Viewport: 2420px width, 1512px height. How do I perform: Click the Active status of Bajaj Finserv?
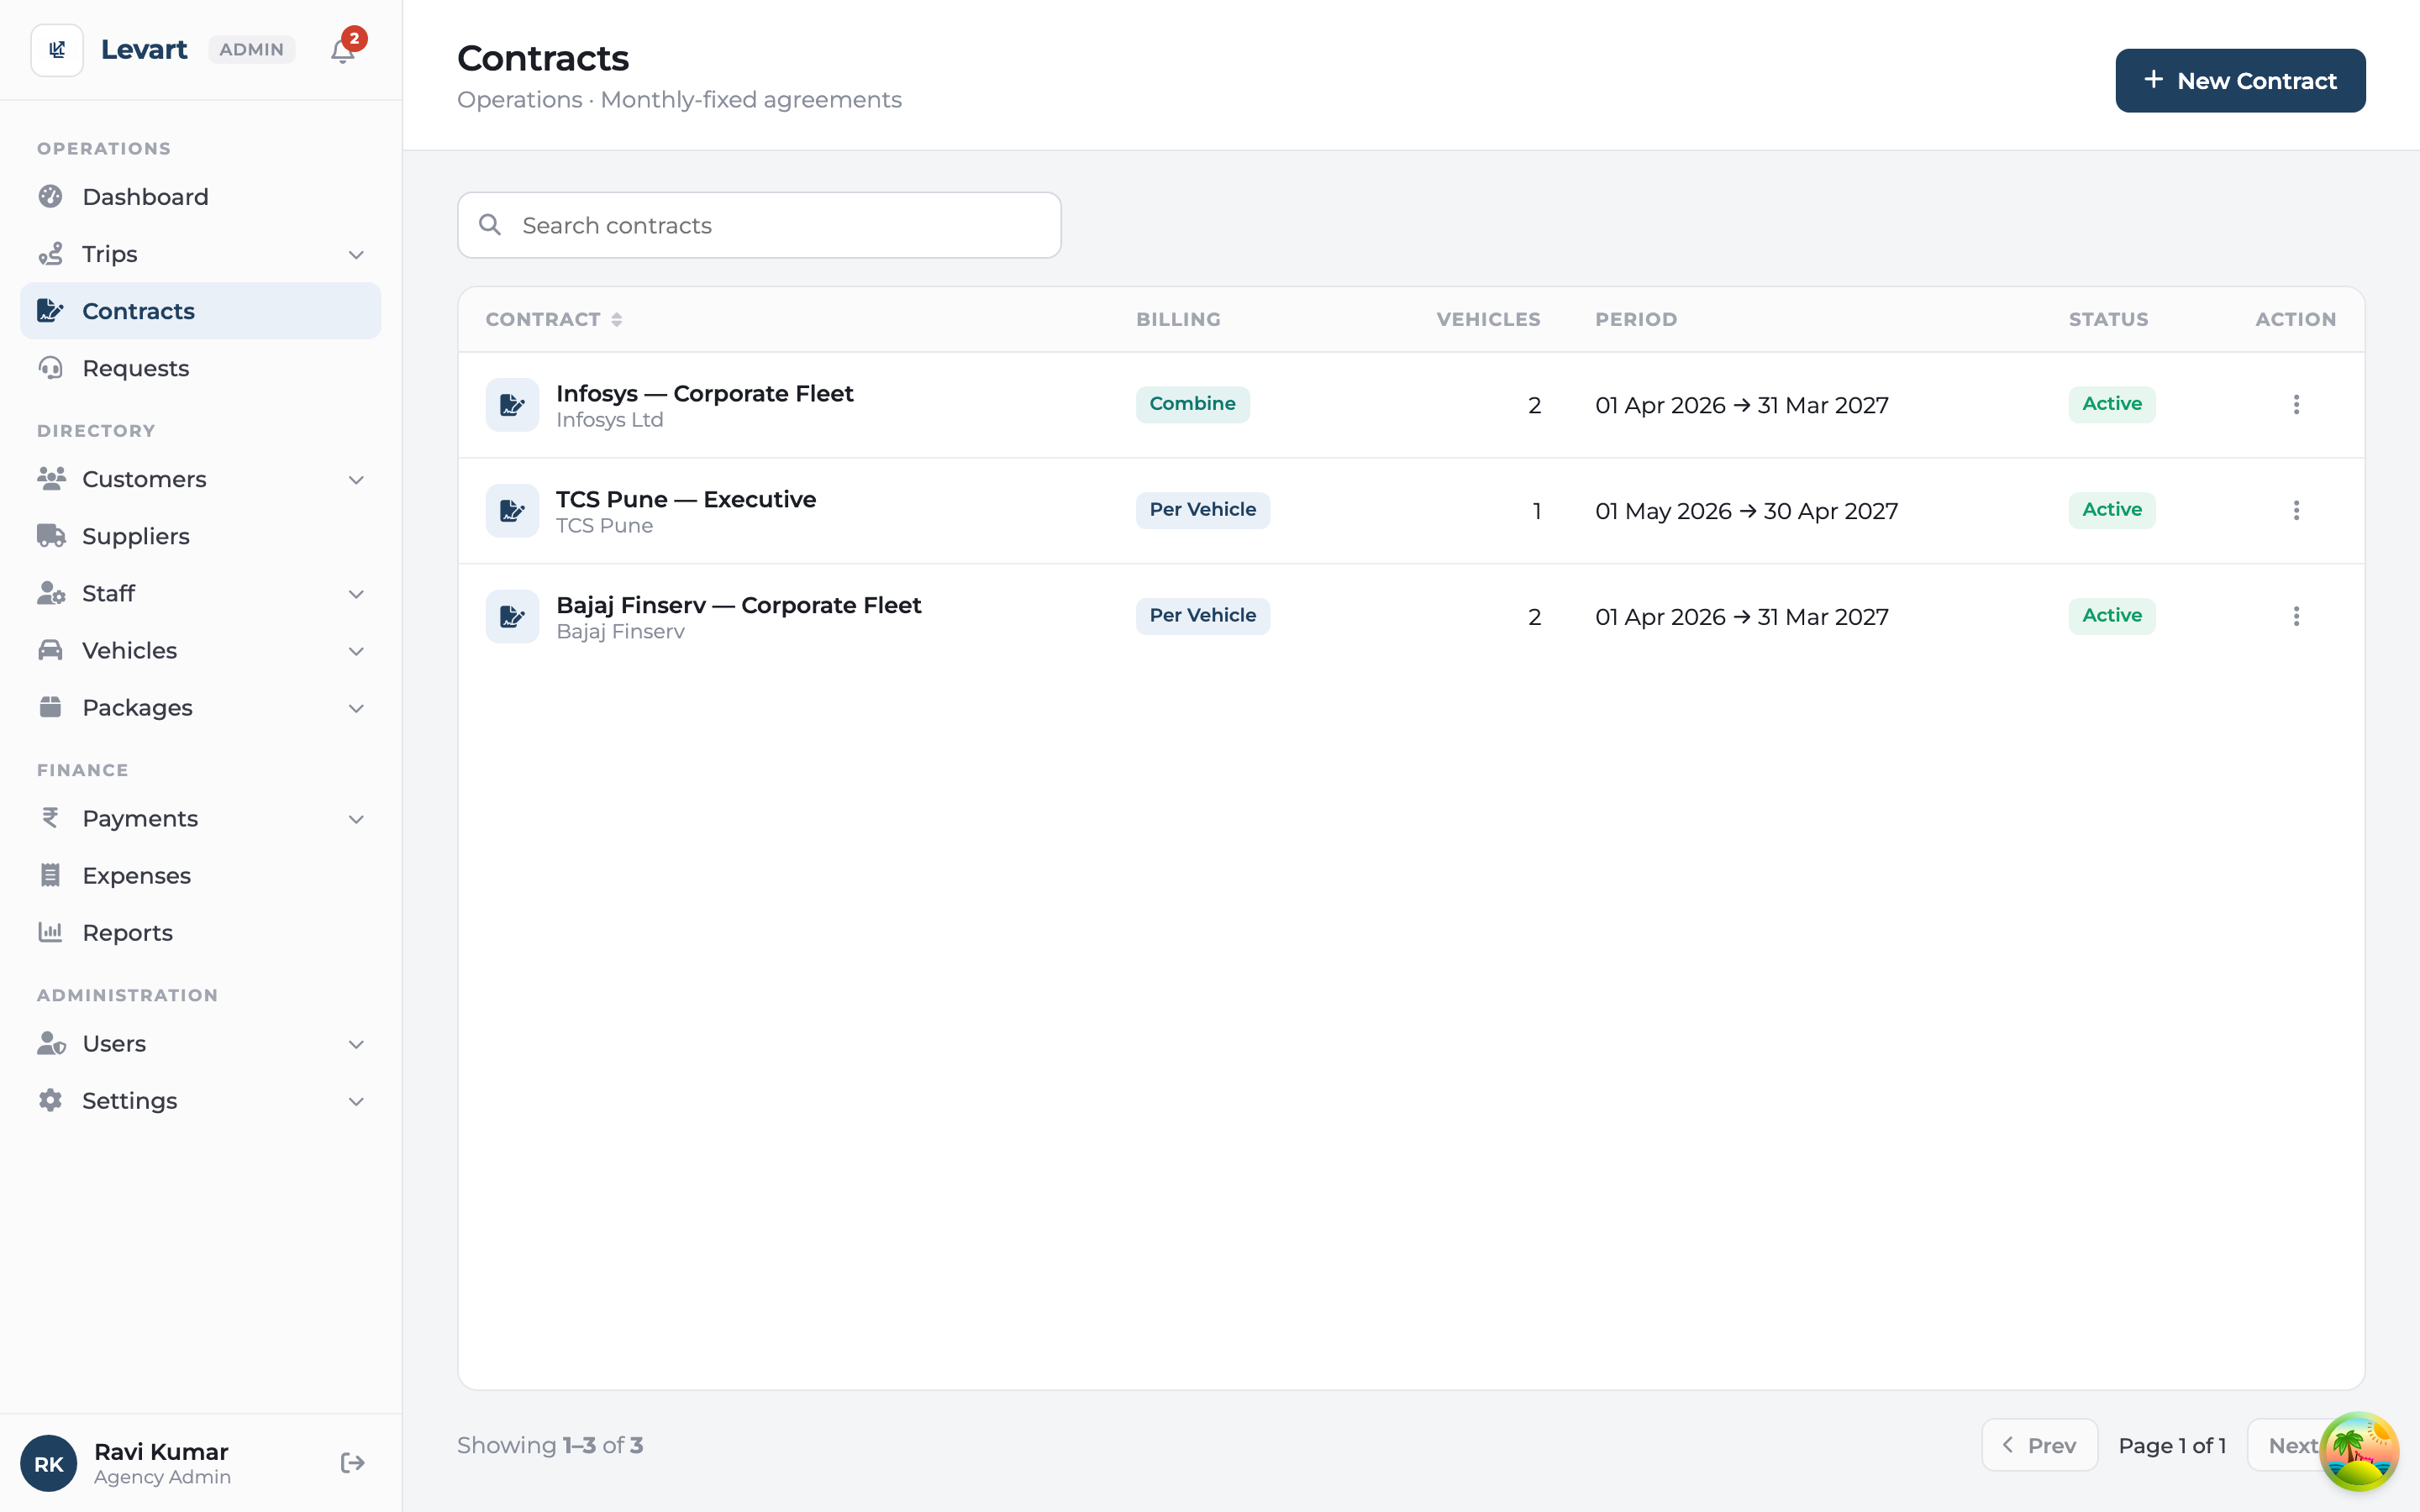tap(2112, 616)
